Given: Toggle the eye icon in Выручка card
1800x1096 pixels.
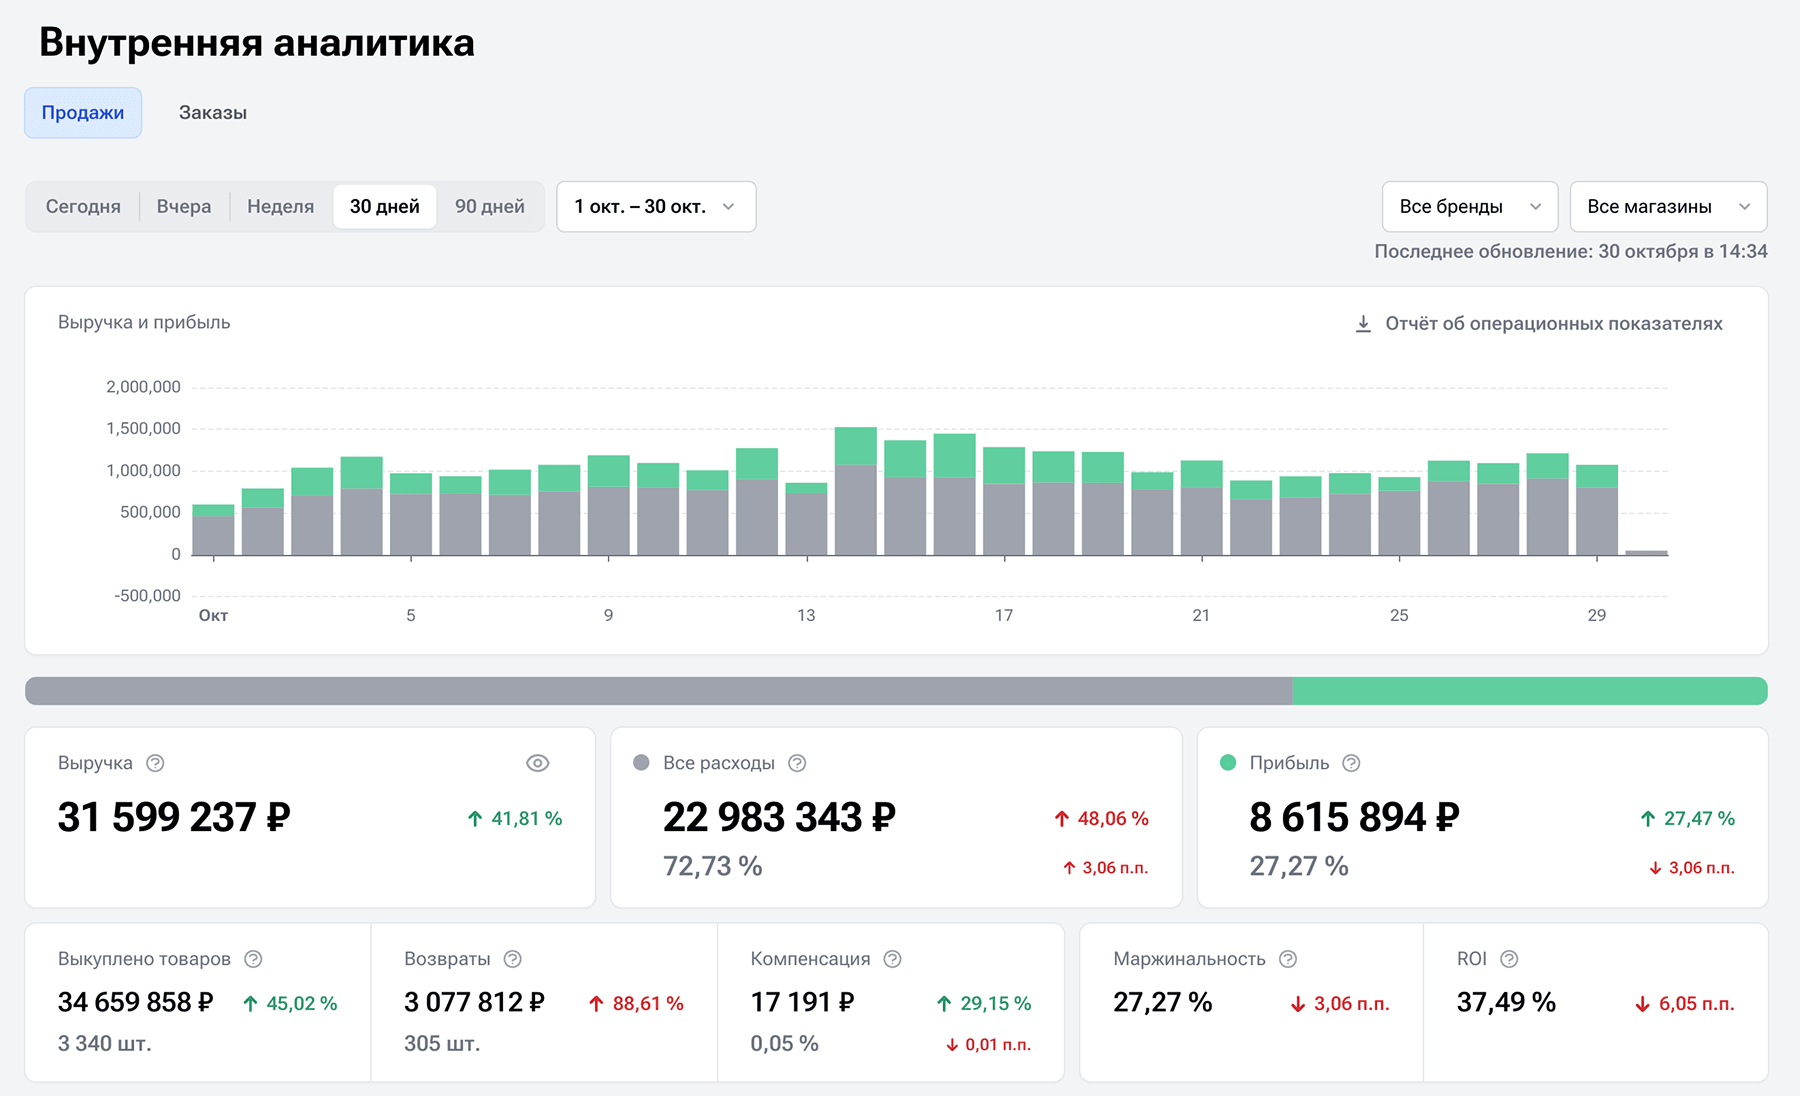Looking at the screenshot, I should (537, 763).
